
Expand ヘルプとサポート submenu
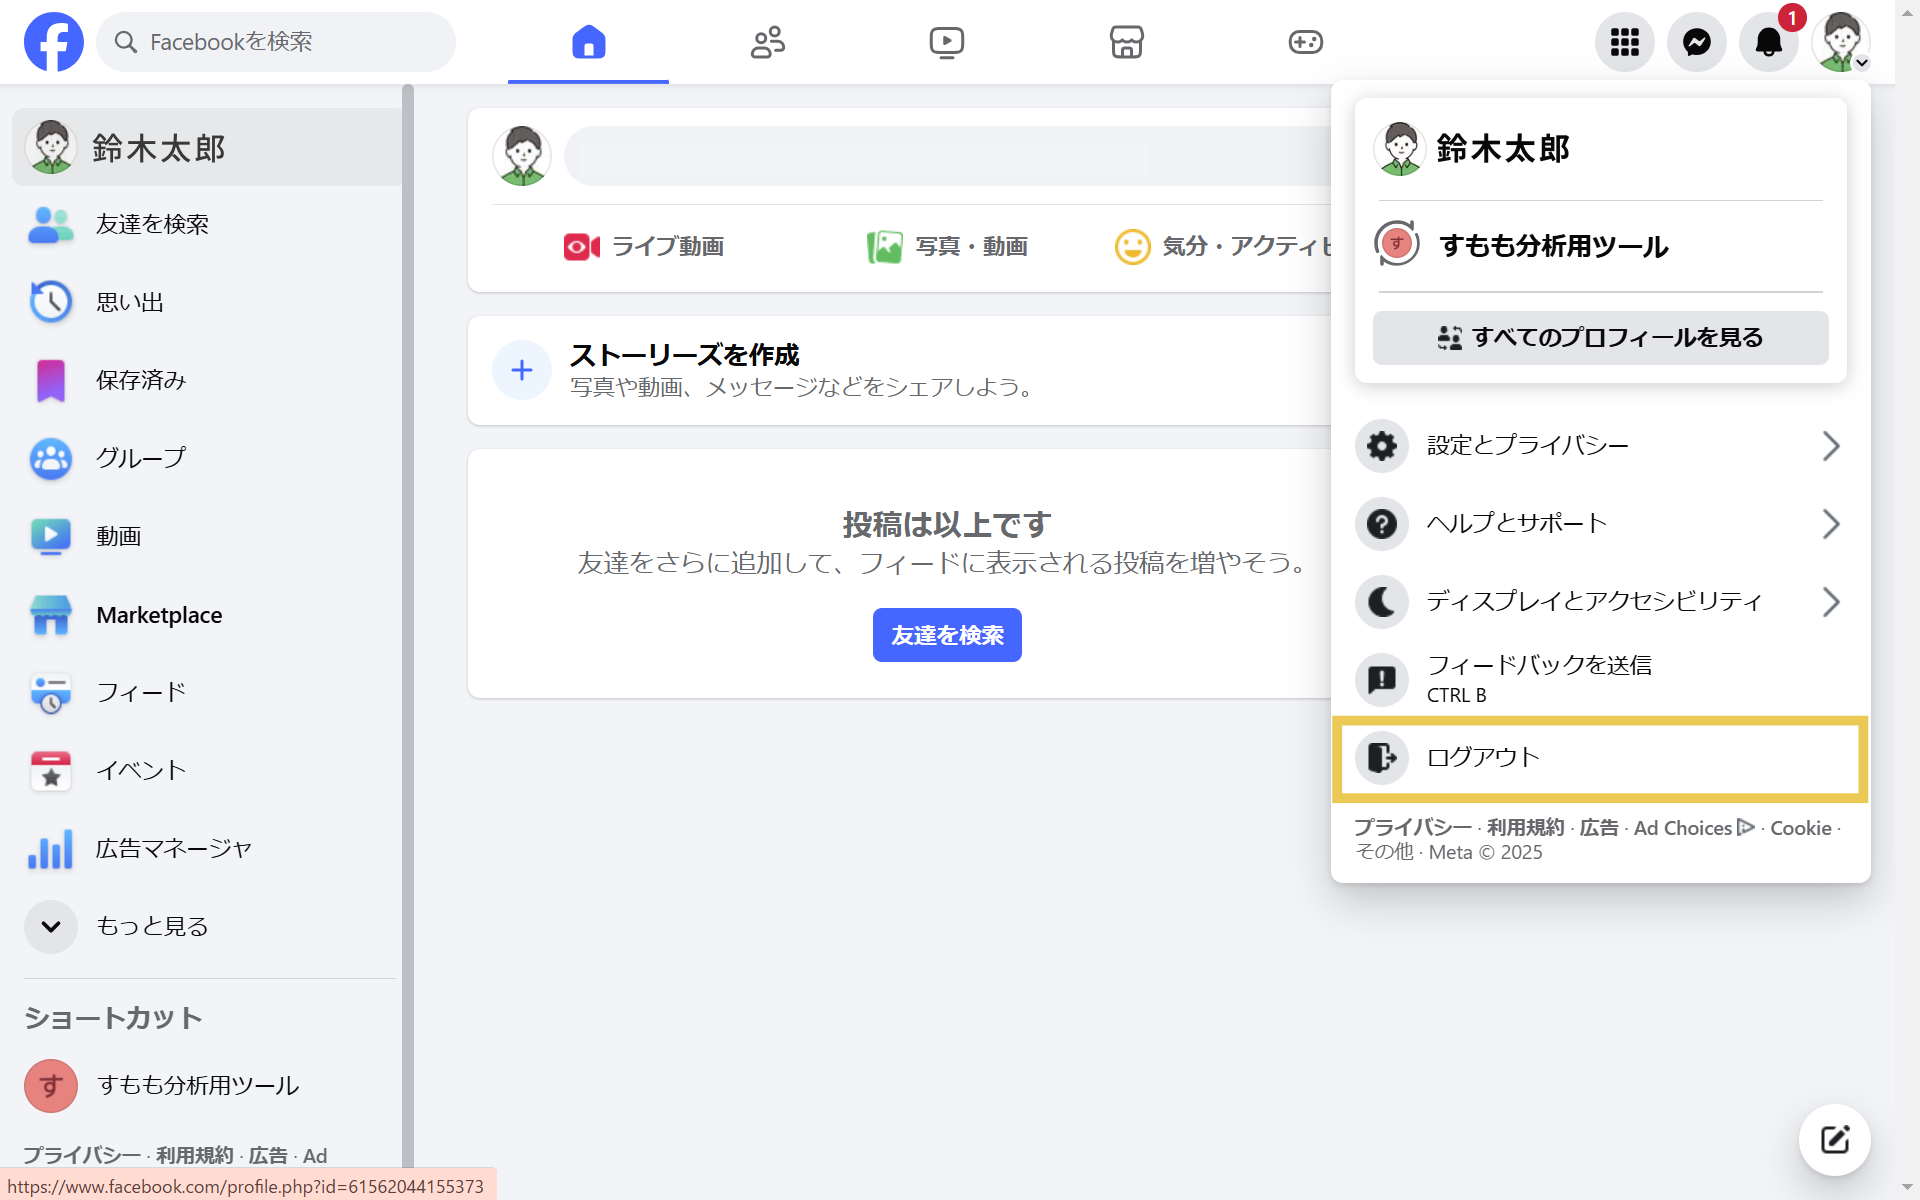pos(1598,524)
